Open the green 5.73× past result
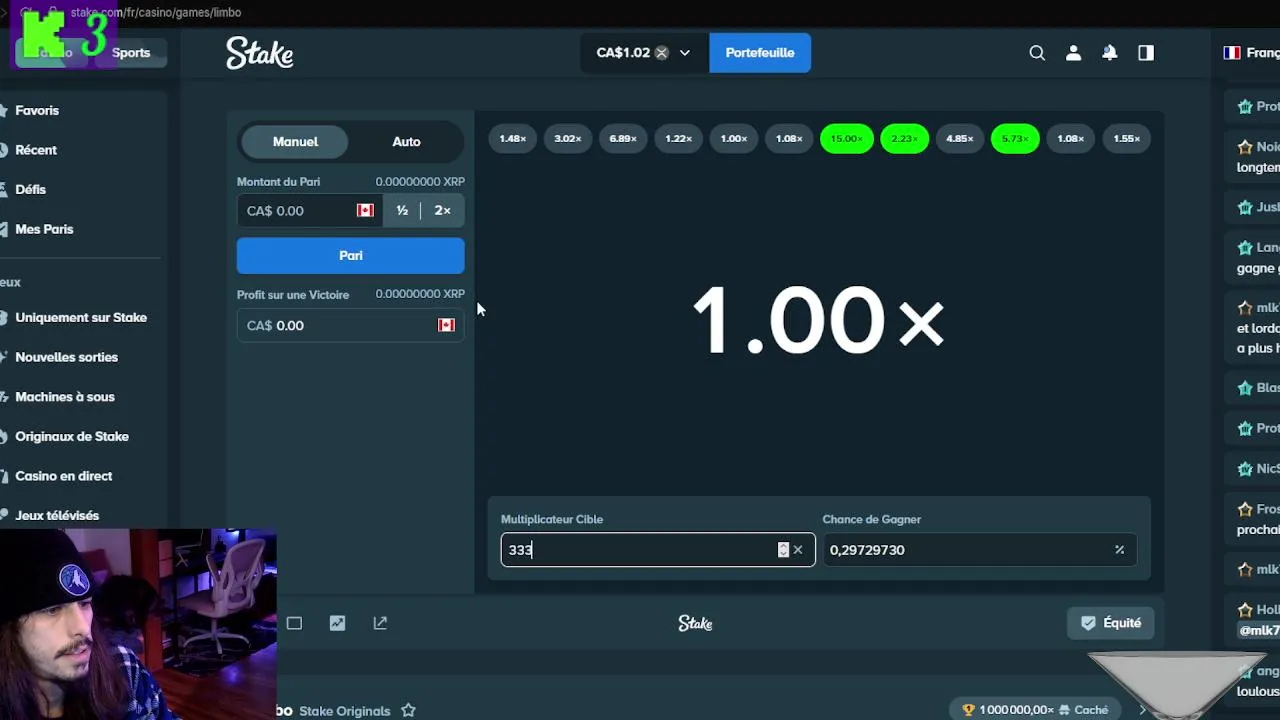1280x720 pixels. pos(1015,139)
